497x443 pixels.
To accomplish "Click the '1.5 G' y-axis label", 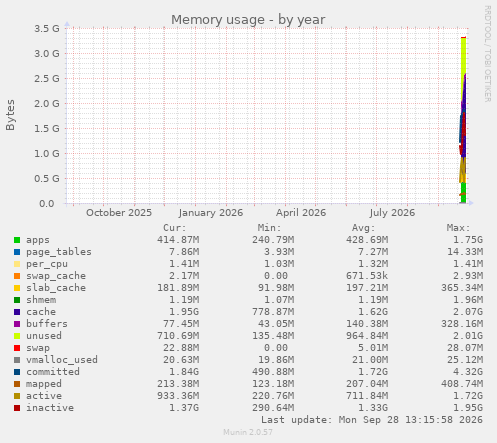I will pyautogui.click(x=47, y=128).
